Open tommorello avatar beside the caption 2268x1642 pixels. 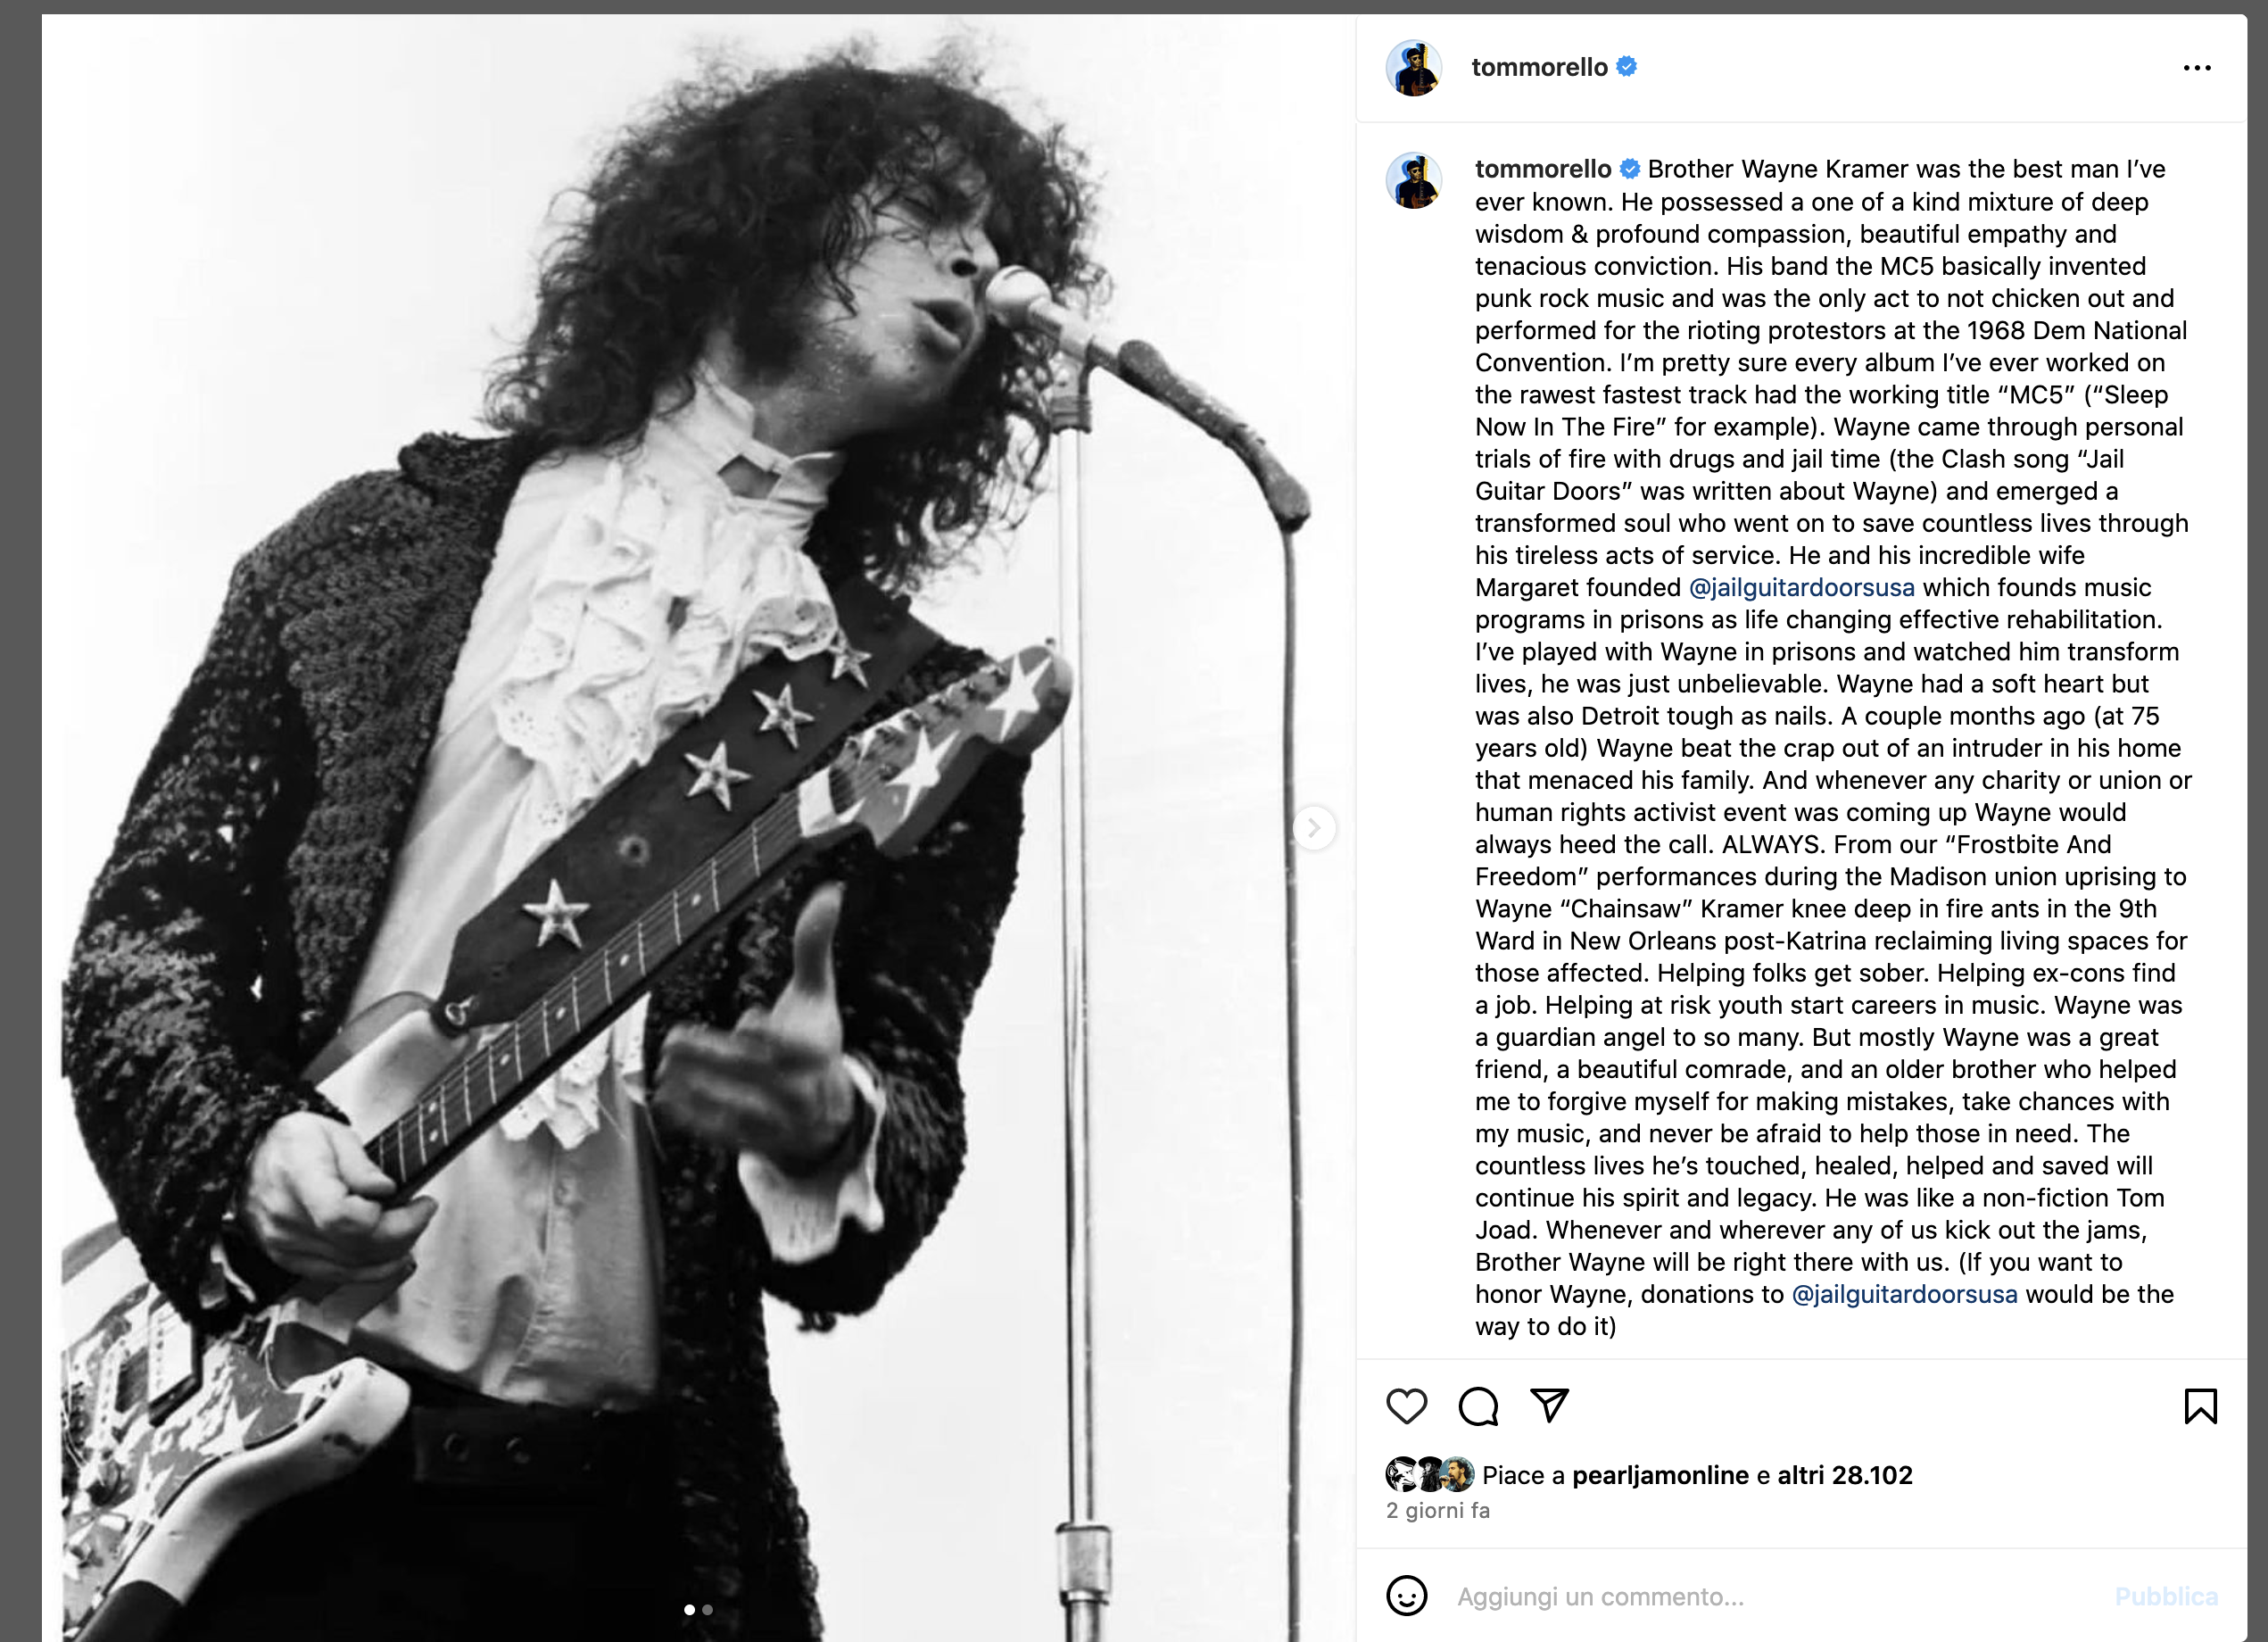(1413, 181)
